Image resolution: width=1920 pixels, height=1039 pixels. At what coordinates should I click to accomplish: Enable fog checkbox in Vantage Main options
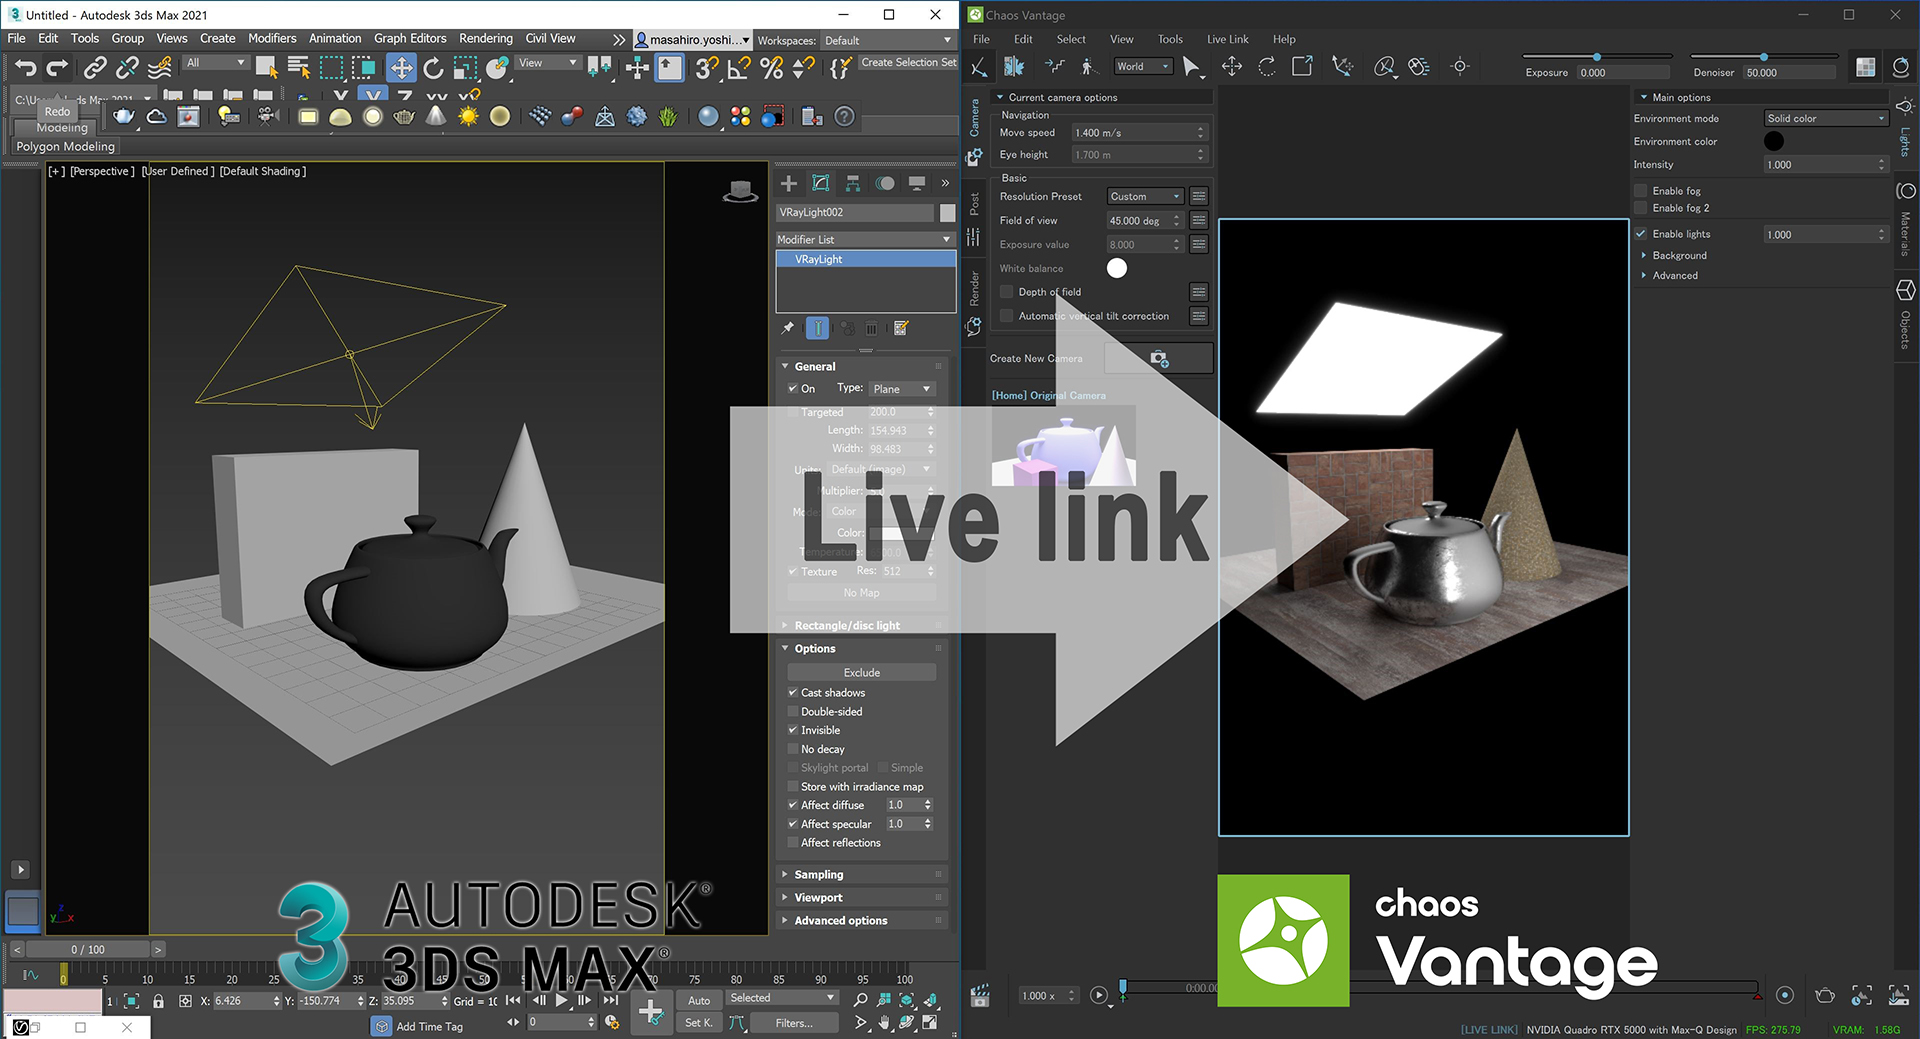tap(1641, 190)
